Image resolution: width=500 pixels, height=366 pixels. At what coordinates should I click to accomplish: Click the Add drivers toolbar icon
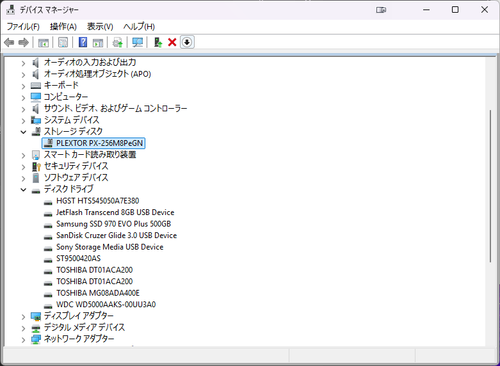pos(158,42)
